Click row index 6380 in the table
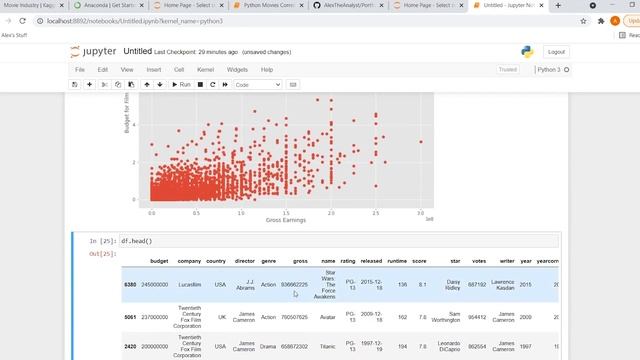This screenshot has height=360, width=640. click(130, 284)
